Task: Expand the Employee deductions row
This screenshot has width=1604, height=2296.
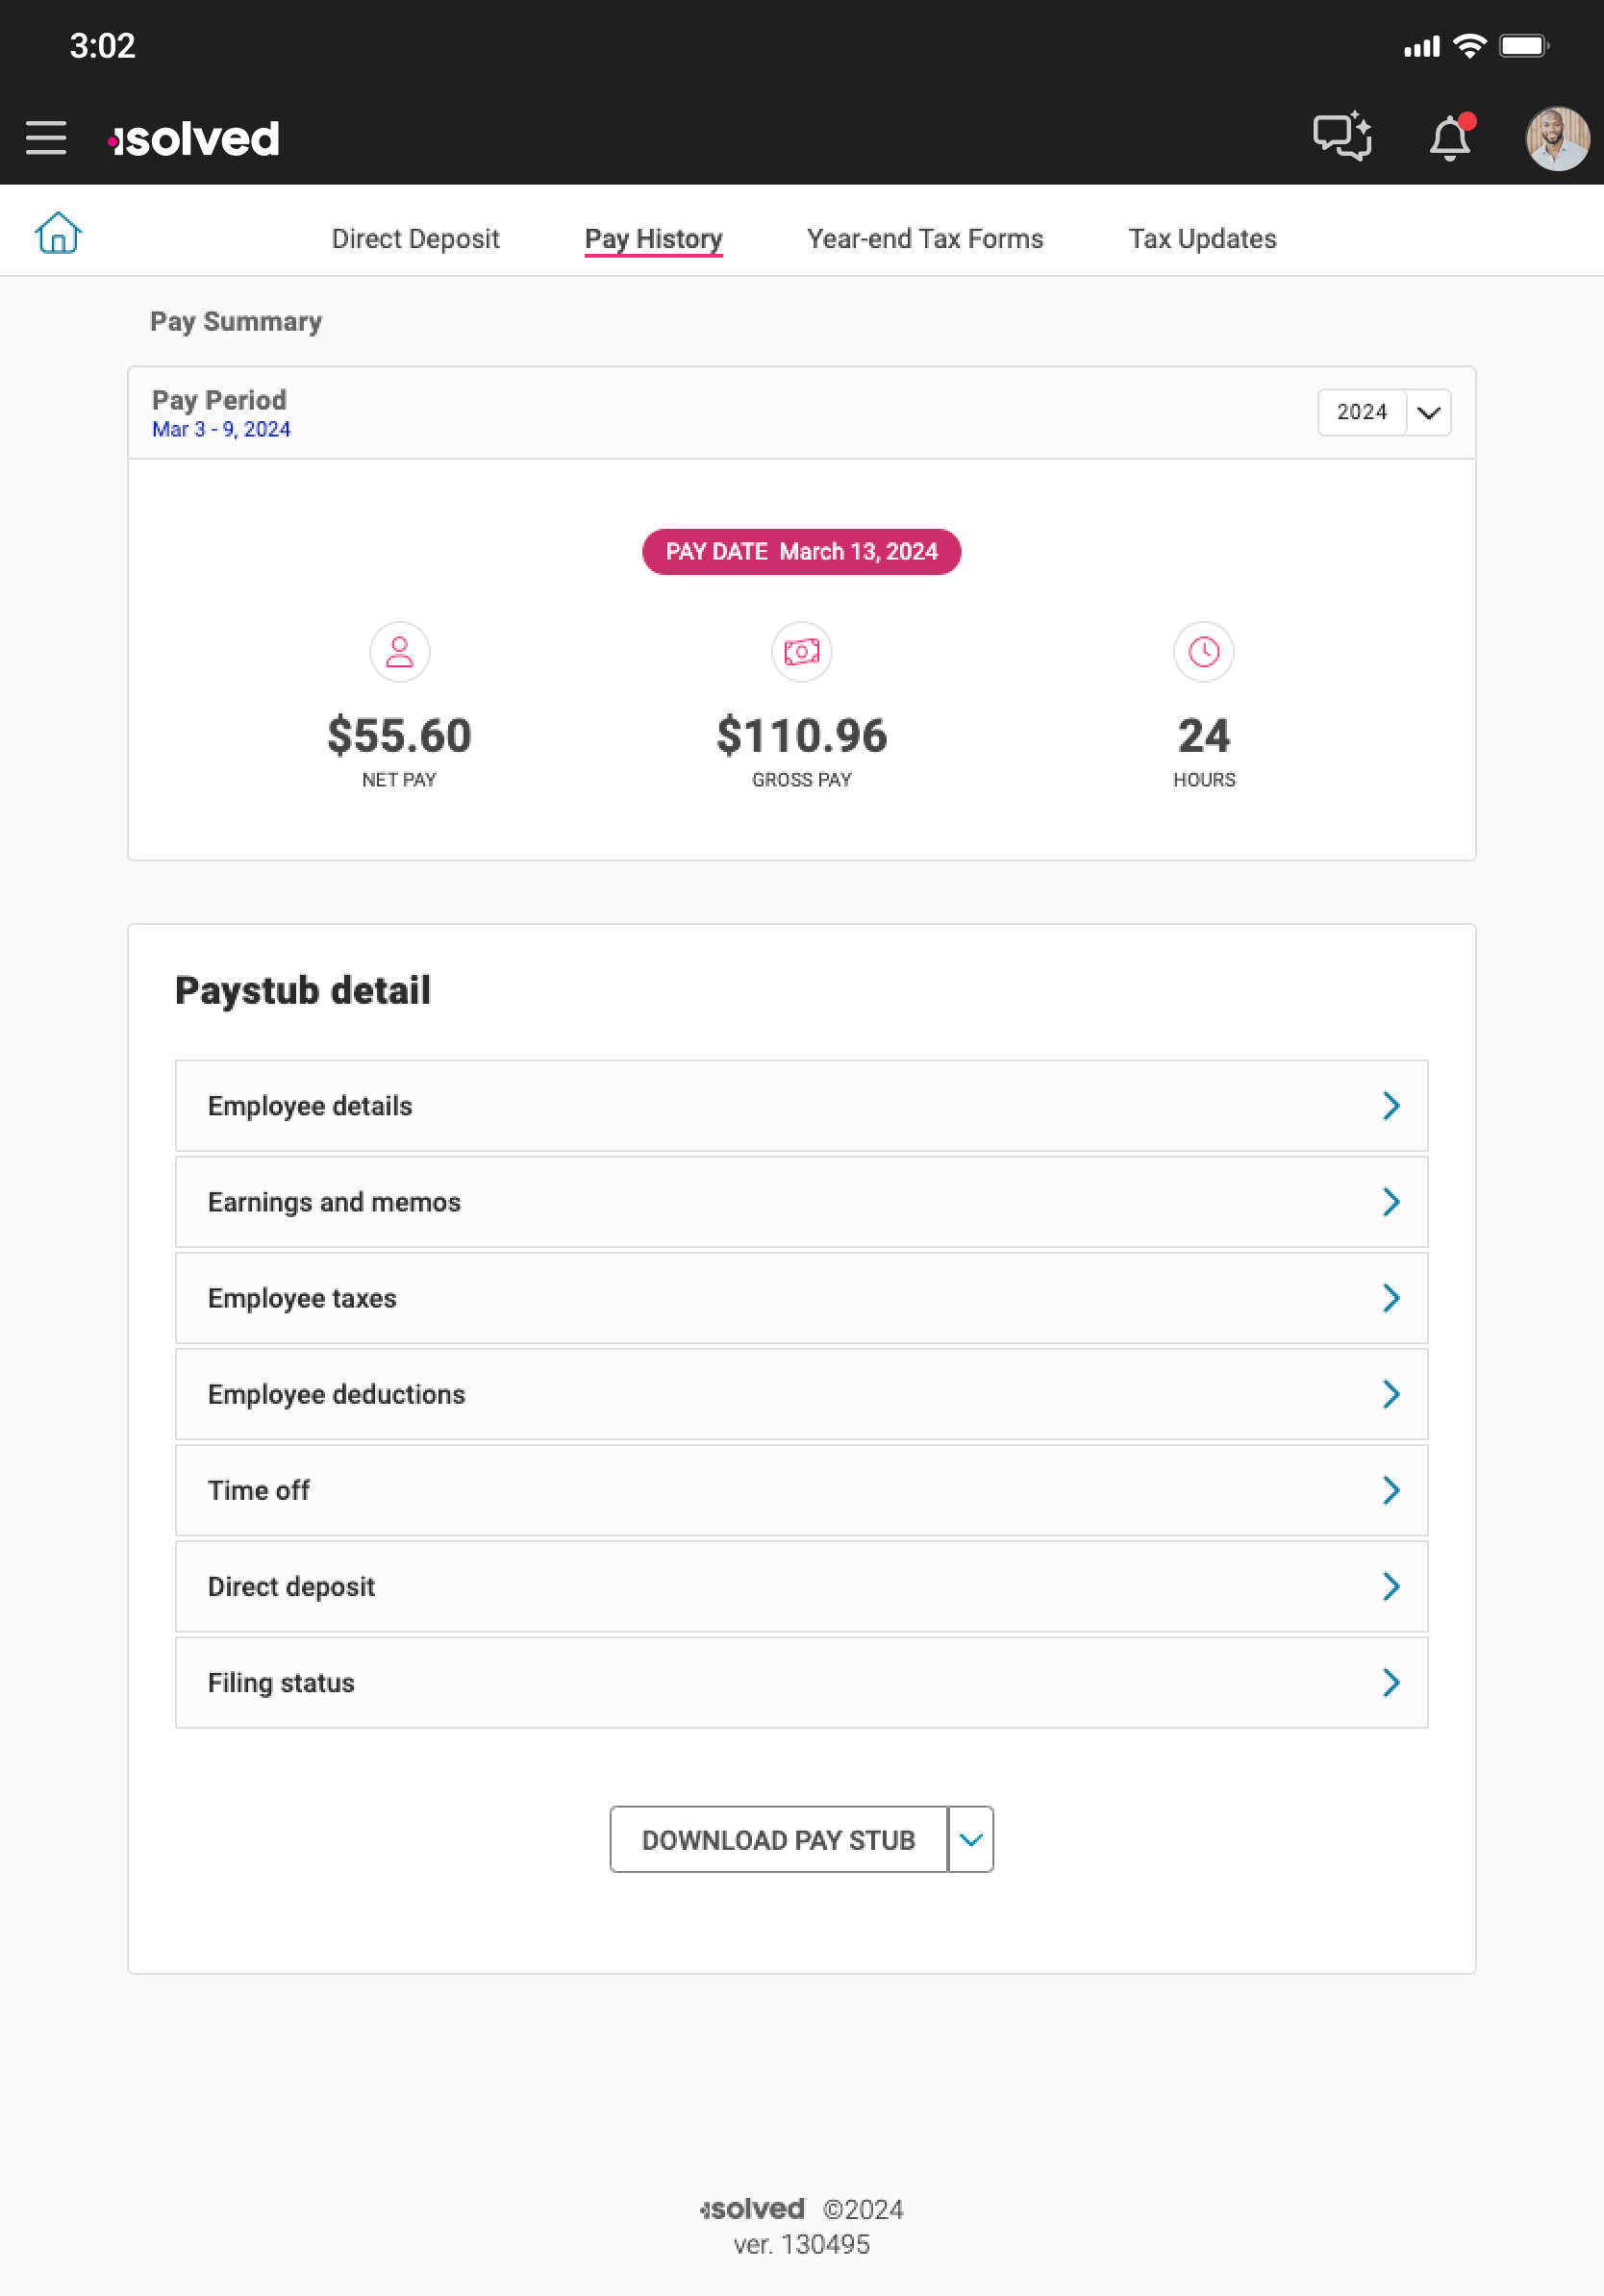Action: point(801,1394)
